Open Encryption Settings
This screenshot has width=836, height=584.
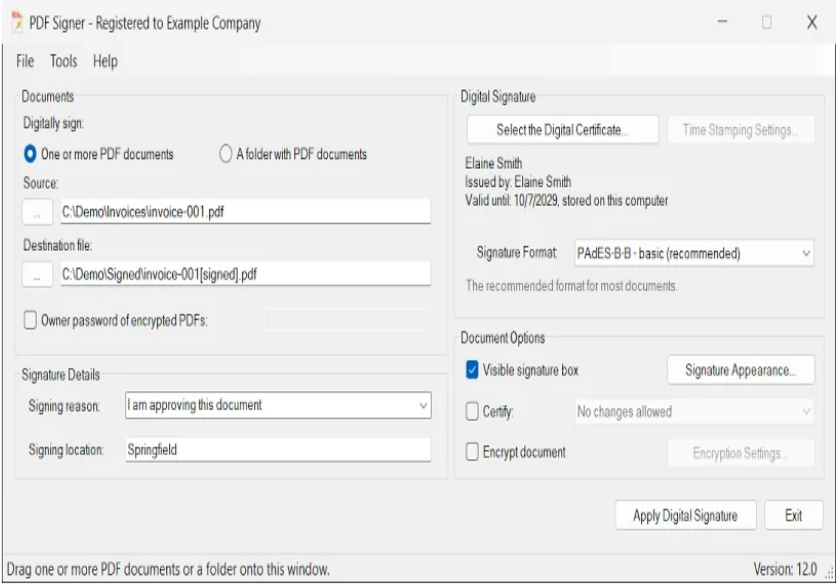[x=741, y=453]
